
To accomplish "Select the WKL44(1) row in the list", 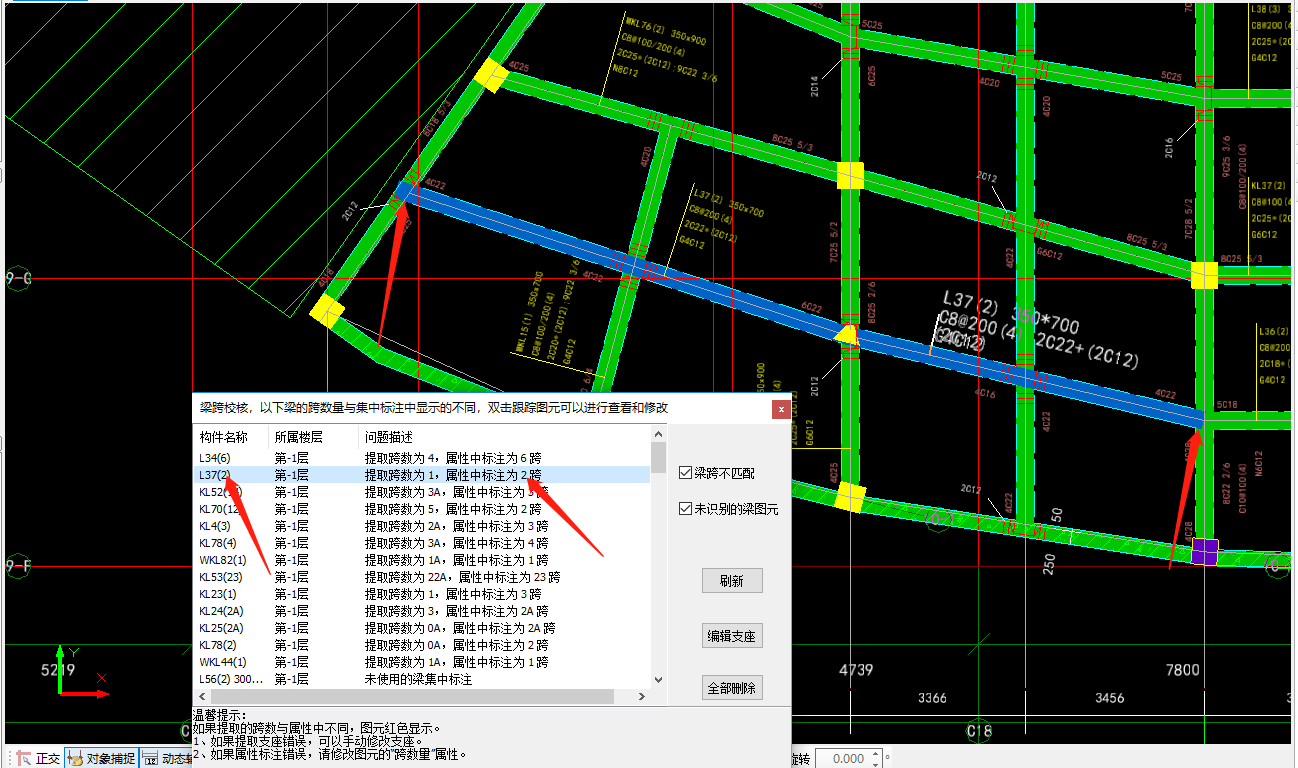I will point(421,662).
